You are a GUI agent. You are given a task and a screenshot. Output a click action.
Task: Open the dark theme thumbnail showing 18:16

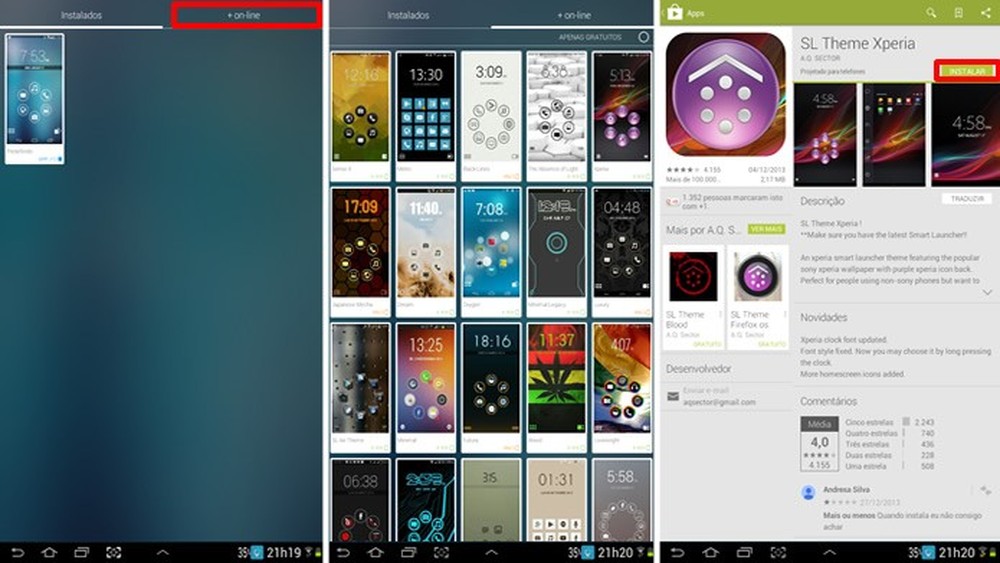[491, 388]
